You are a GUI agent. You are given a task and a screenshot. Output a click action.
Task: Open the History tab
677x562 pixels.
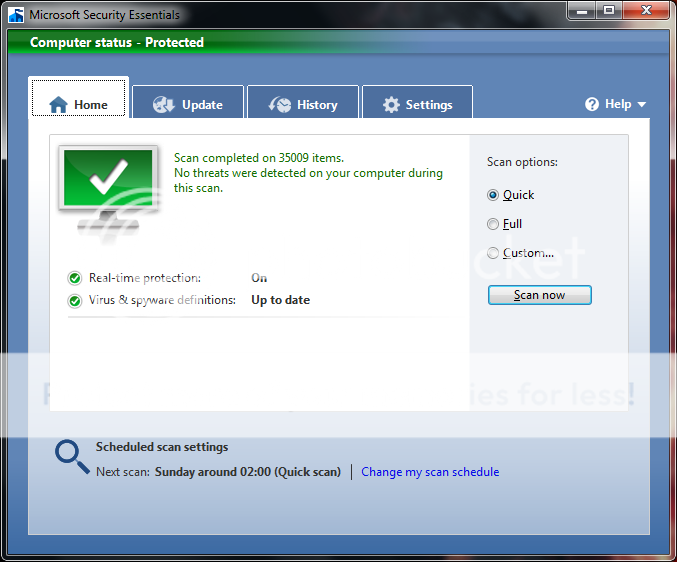pyautogui.click(x=303, y=102)
